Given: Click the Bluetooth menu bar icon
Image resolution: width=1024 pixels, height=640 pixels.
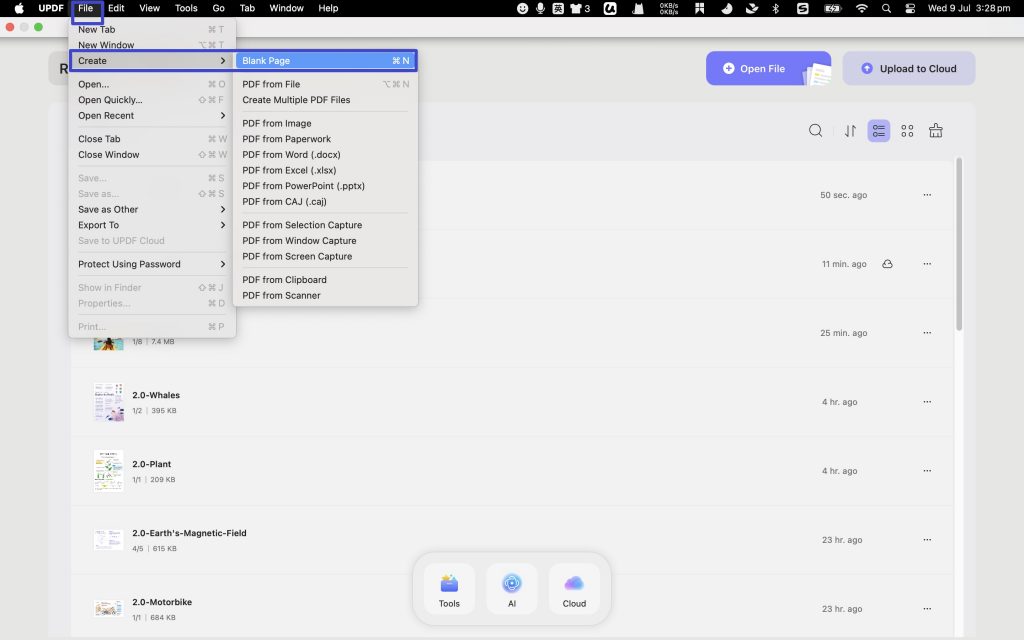Looking at the screenshot, I should pos(776,8).
